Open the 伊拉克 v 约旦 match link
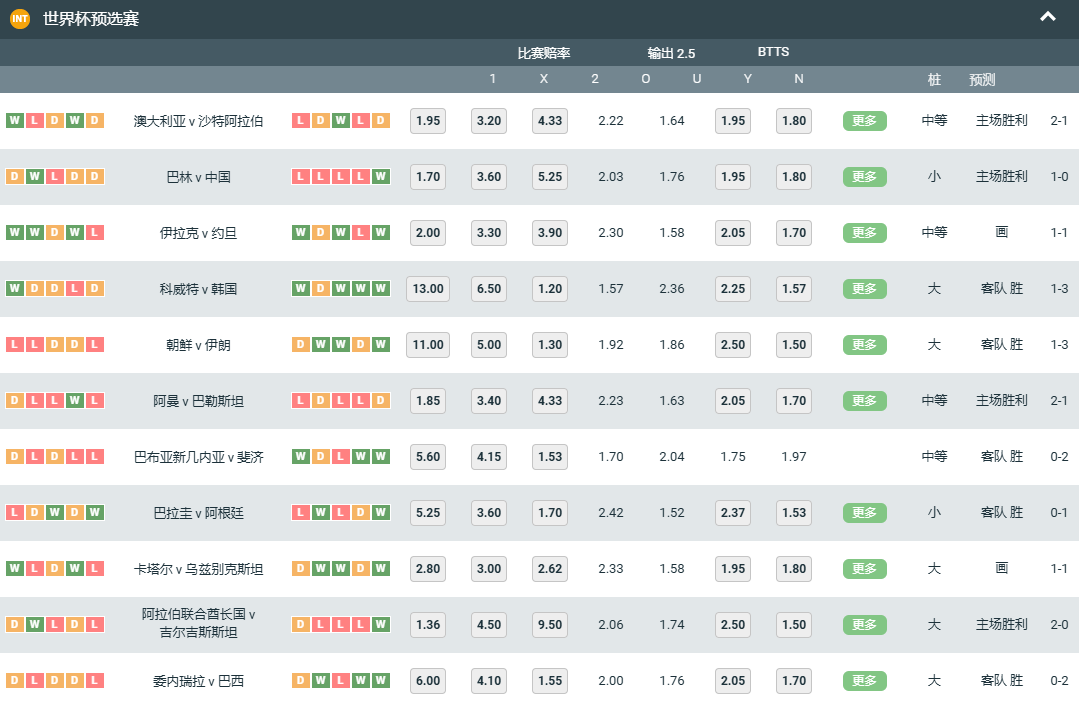This screenshot has height=708, width=1079. click(x=198, y=233)
